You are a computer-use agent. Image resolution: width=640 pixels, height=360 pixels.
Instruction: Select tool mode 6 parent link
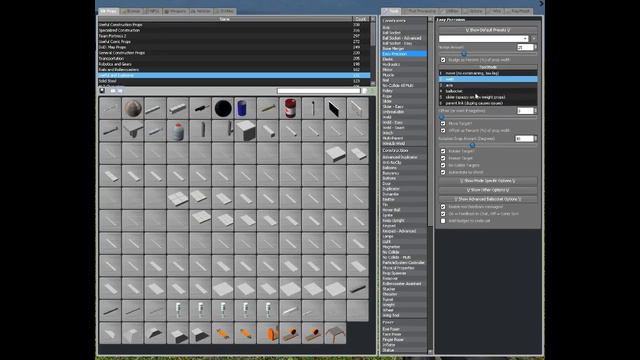click(488, 103)
